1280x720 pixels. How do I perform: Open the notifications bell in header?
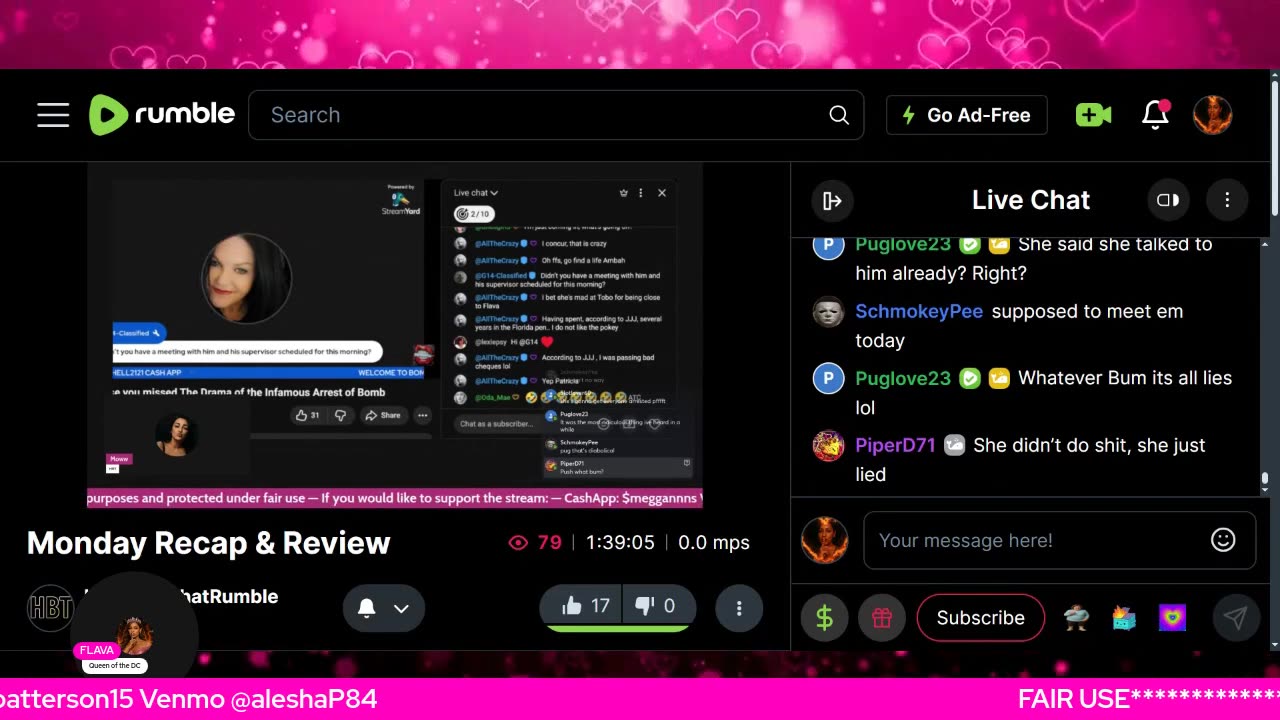tap(1156, 115)
